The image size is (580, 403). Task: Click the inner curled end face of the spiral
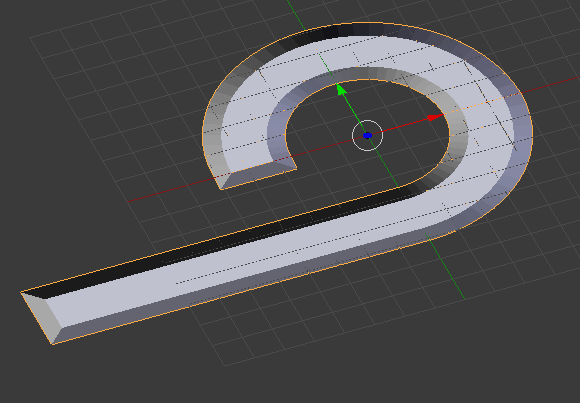pyautogui.click(x=259, y=176)
